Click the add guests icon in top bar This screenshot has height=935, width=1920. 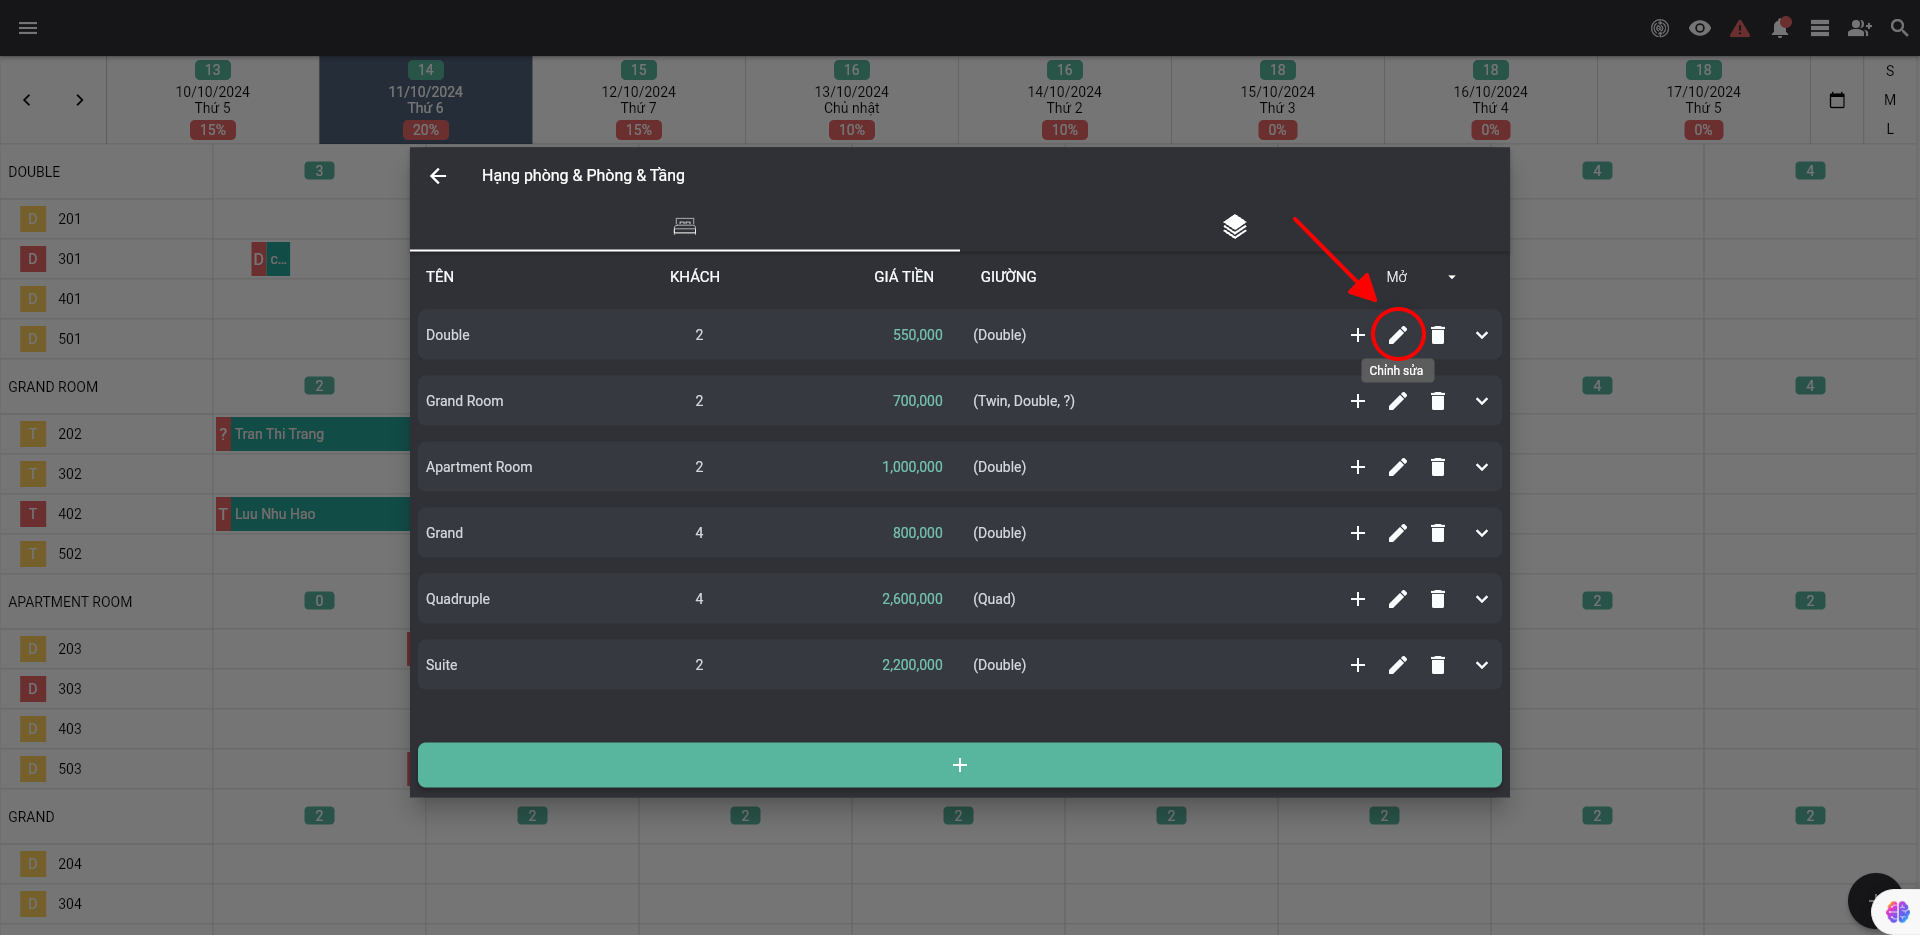pyautogui.click(x=1860, y=28)
